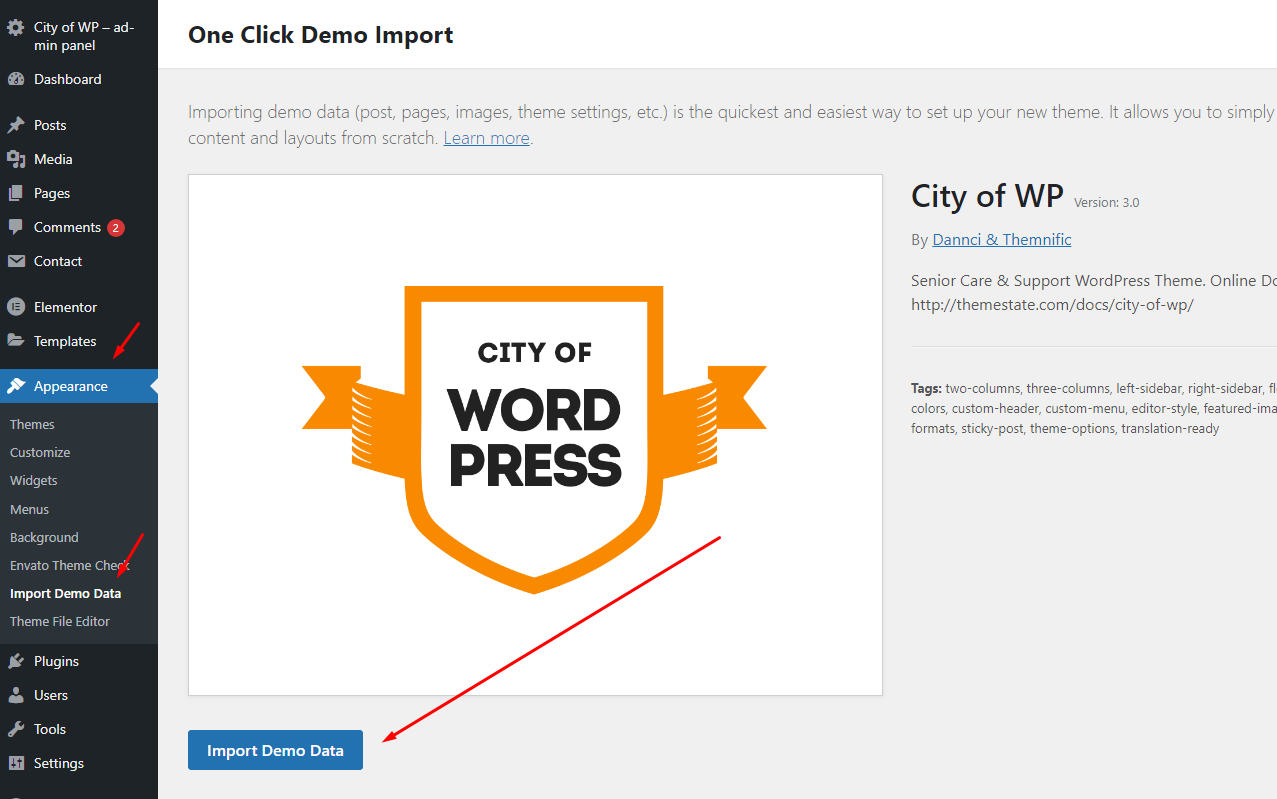The height and width of the screenshot is (799, 1277).
Task: Click the Elementor logo icon
Action: click(16, 307)
